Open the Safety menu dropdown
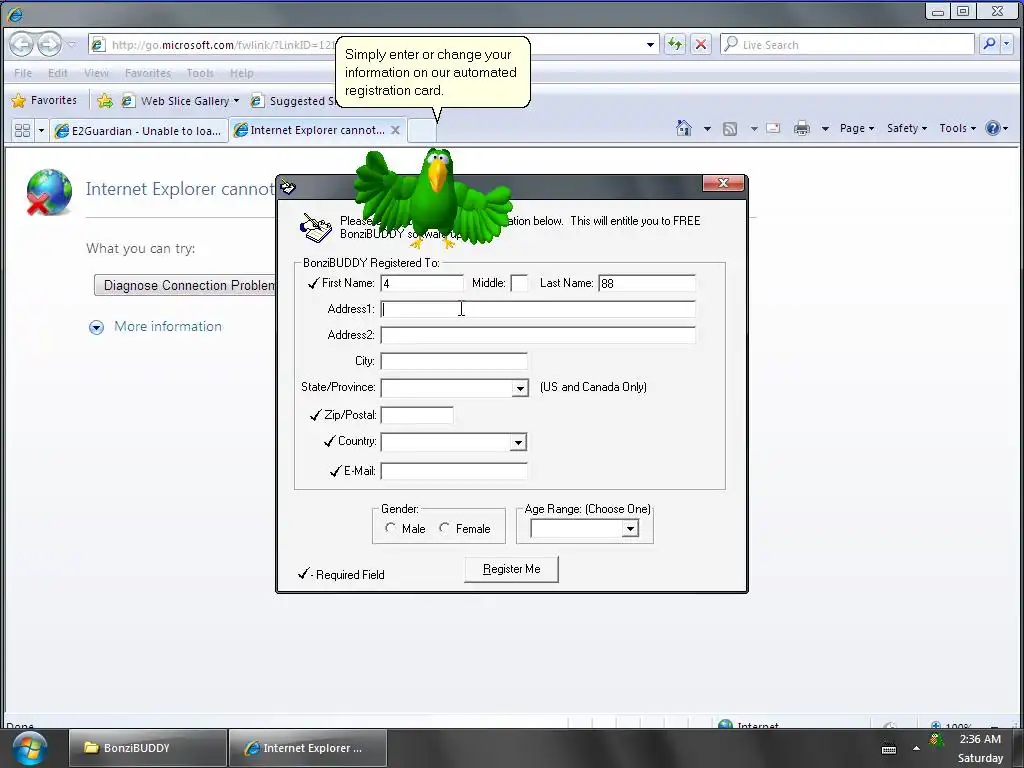 [906, 129]
